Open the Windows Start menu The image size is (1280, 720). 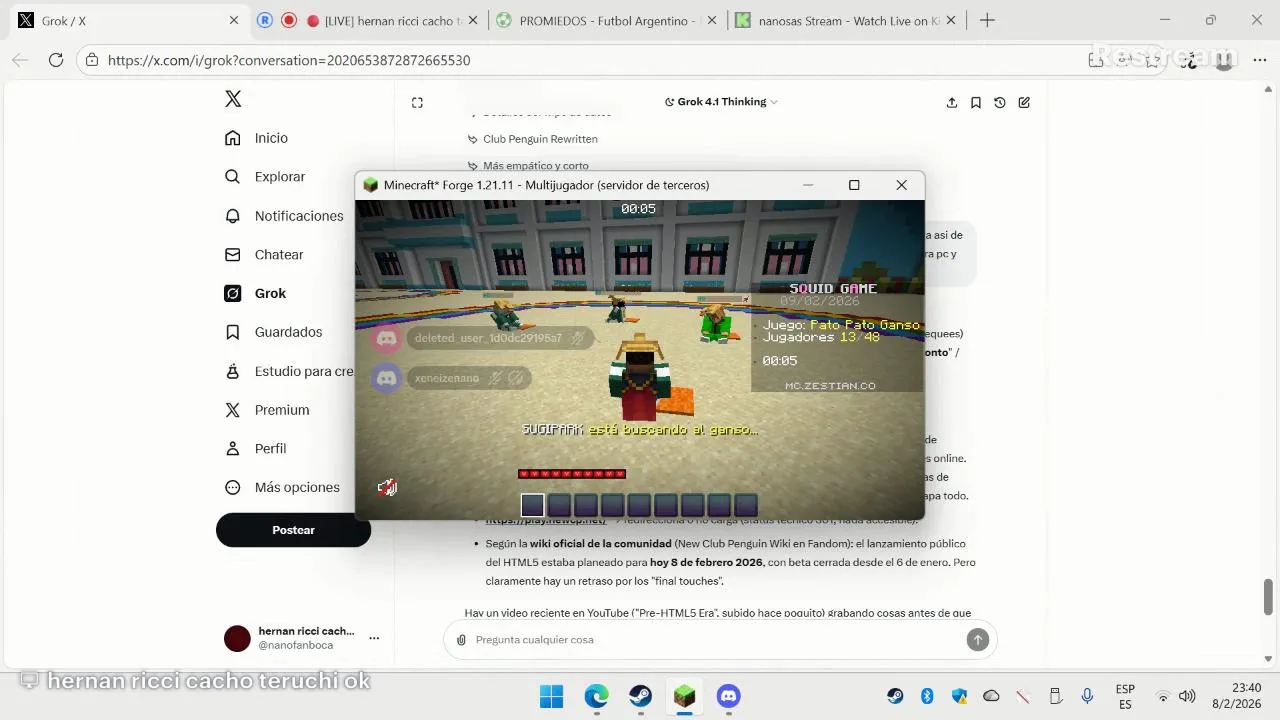click(552, 696)
